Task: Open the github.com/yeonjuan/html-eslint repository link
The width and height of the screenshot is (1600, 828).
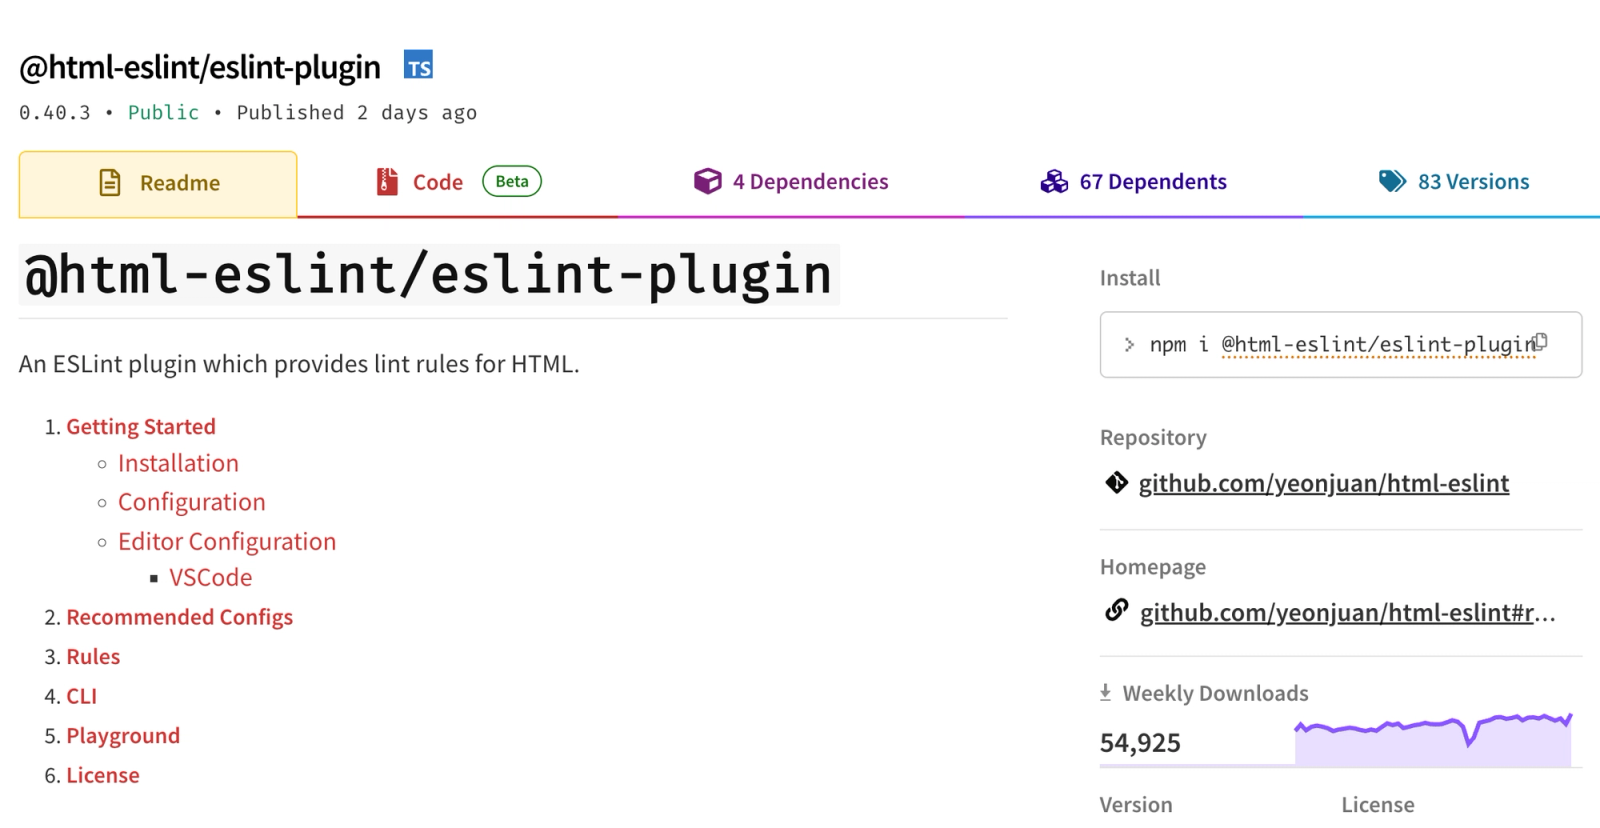Action: coord(1324,483)
